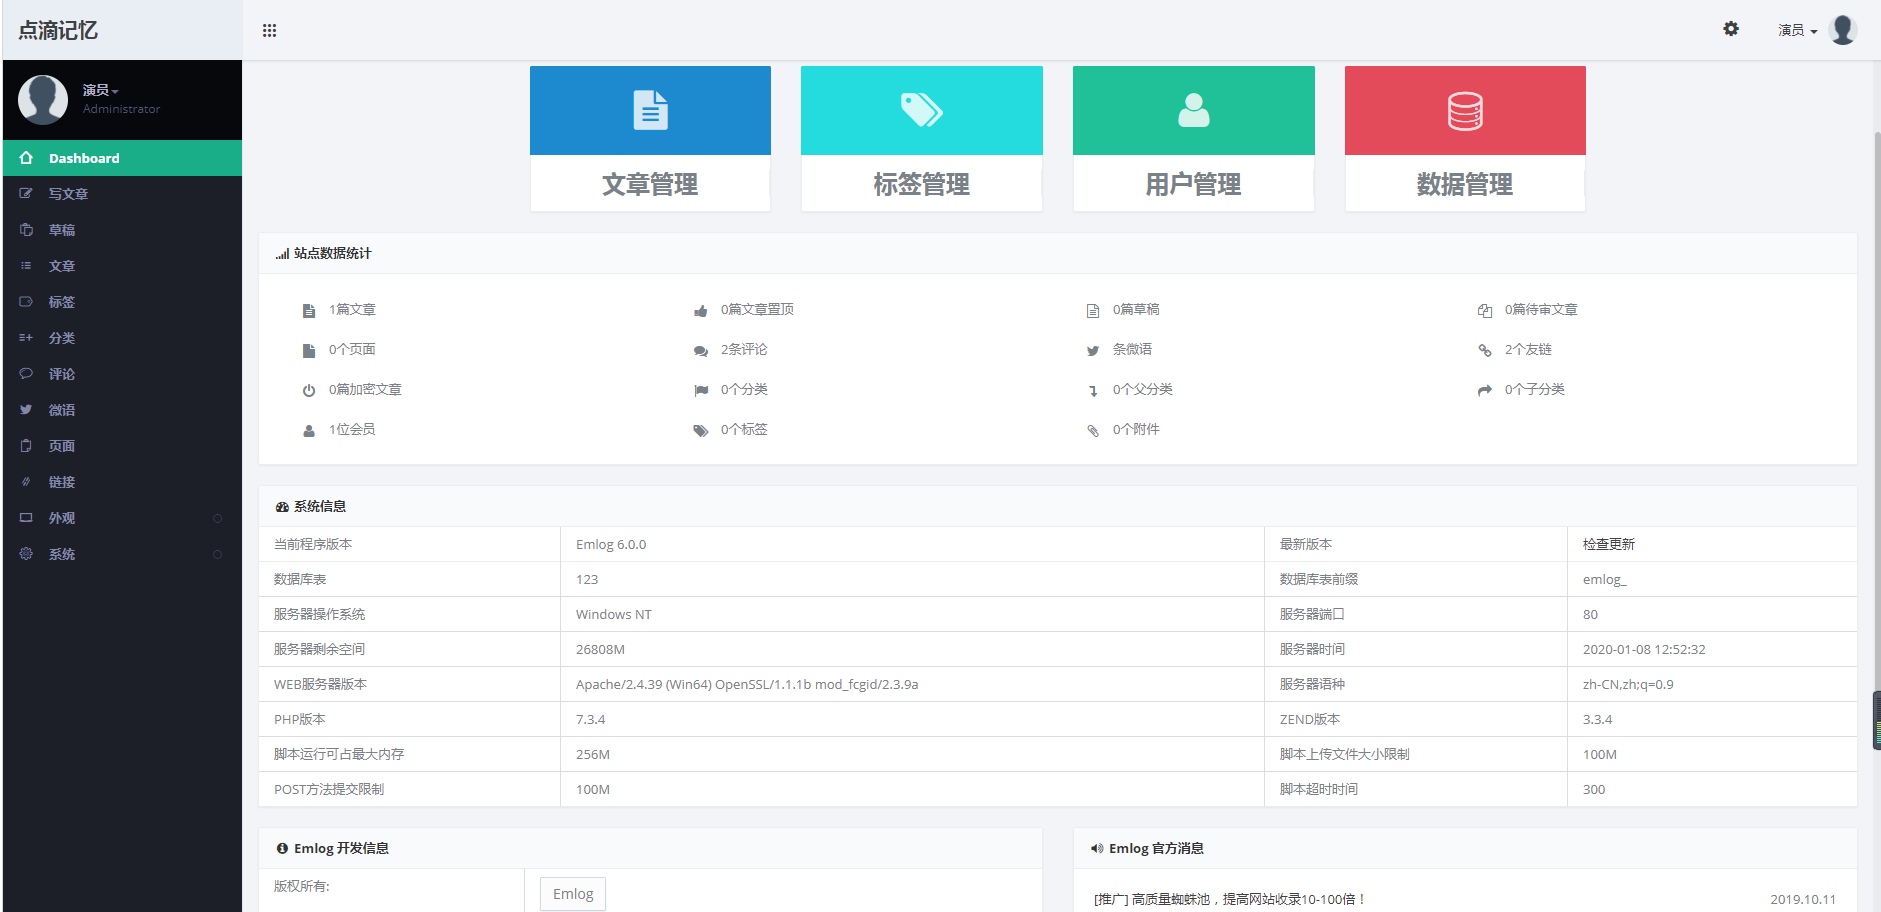
Task: Click the grid menu toggle icon
Action: point(269,30)
